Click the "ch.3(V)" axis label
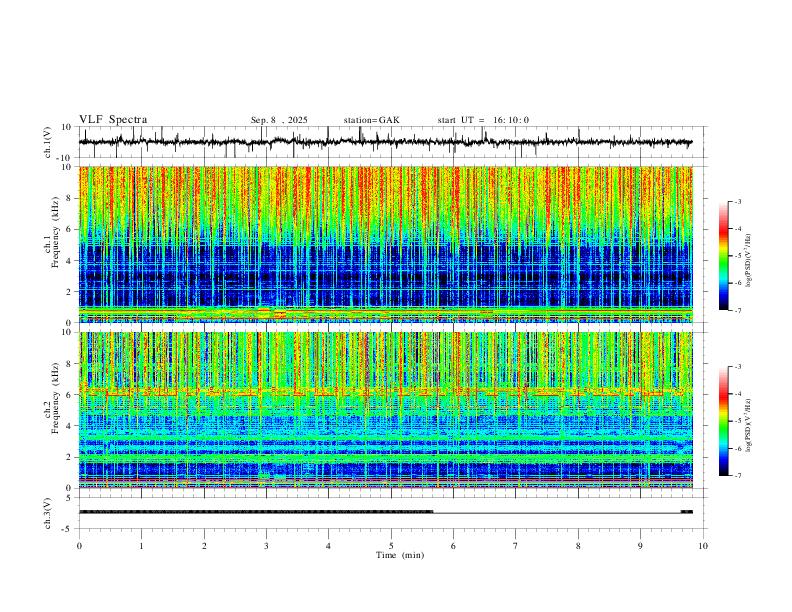Viewport: 792px width, 612px height. coord(48,514)
